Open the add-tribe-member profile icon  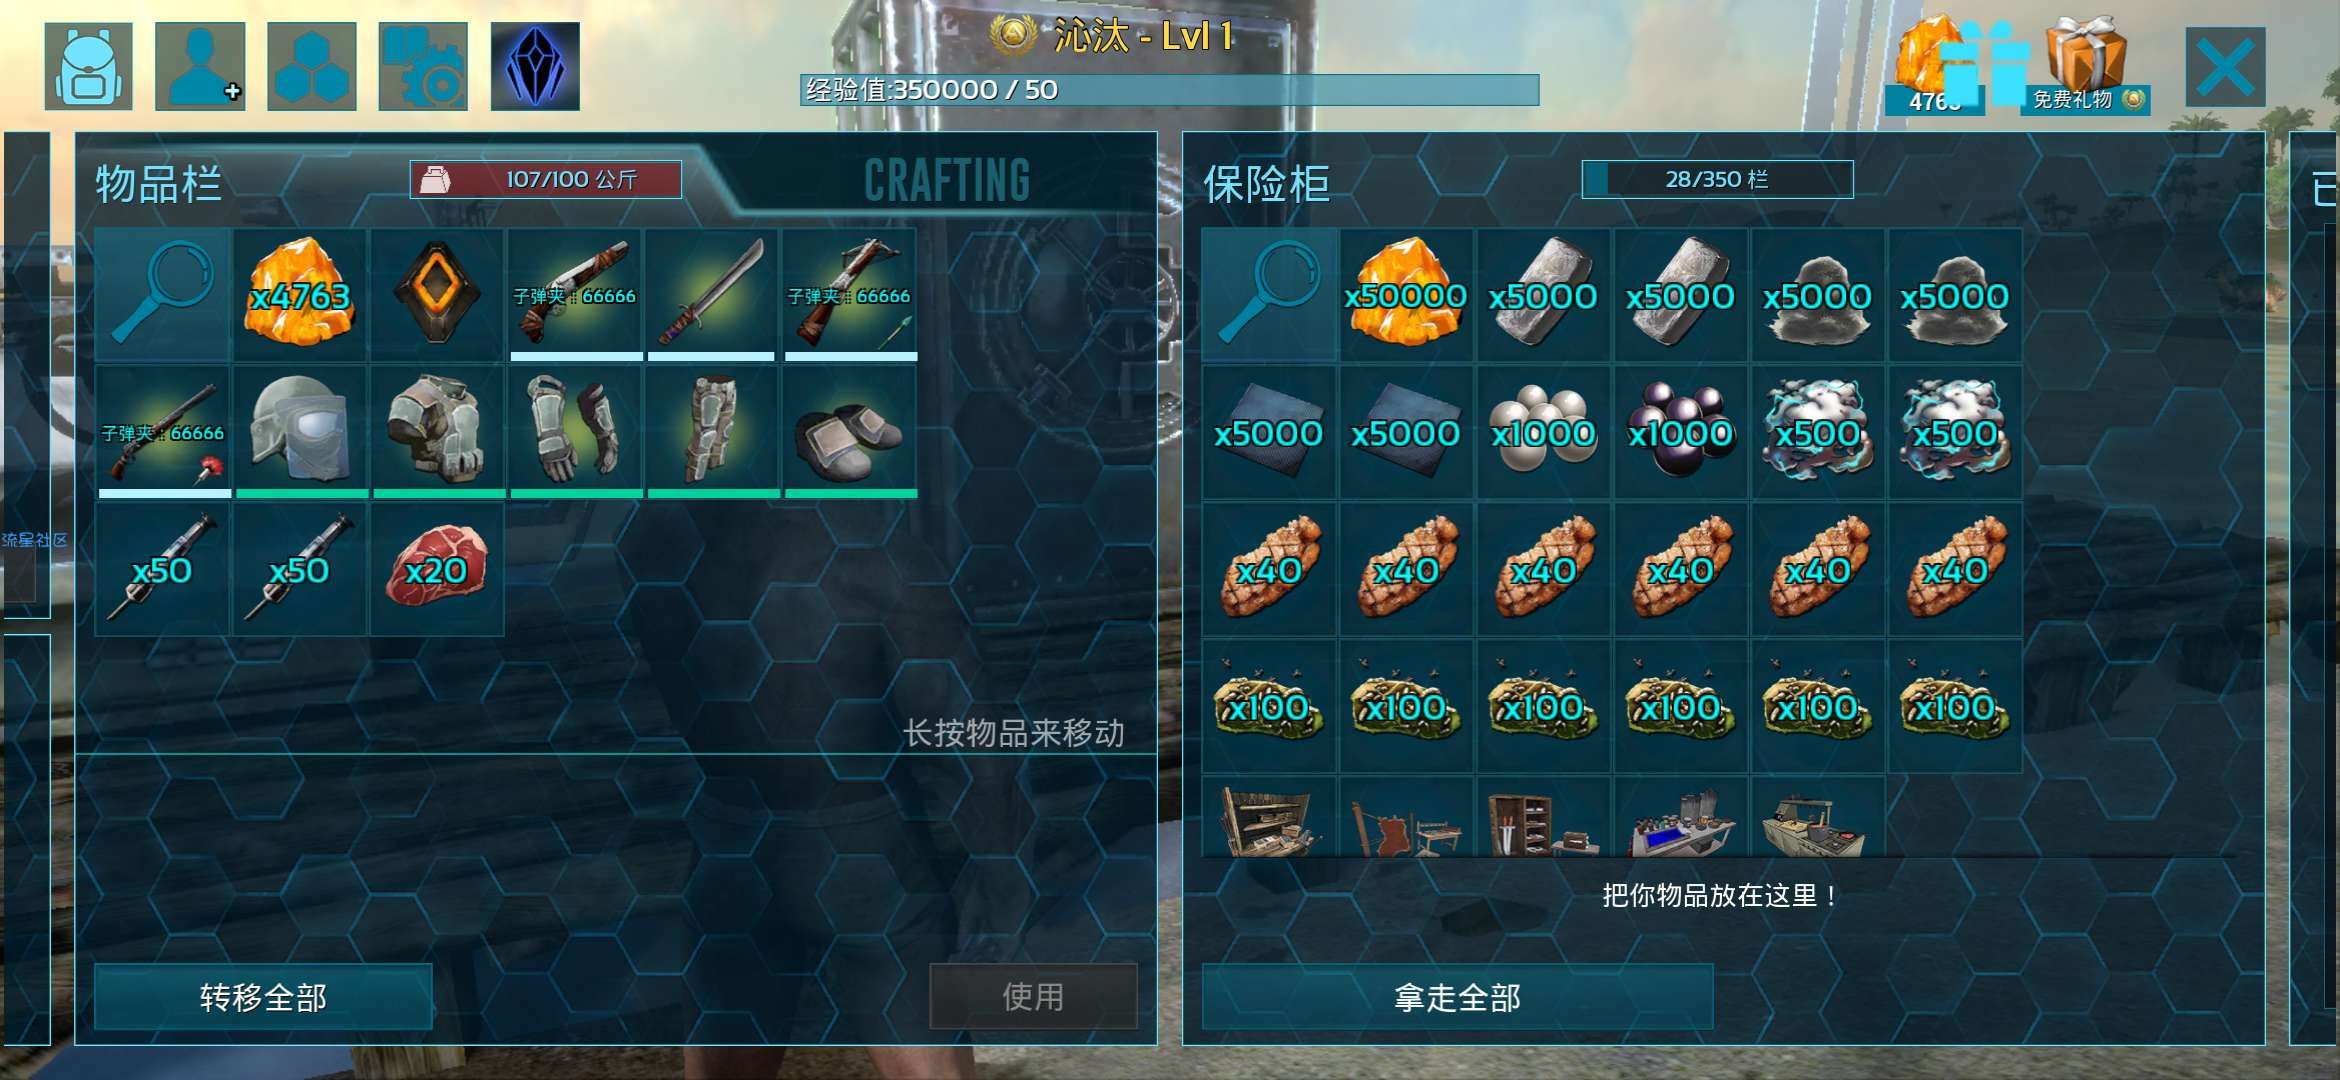(x=200, y=66)
